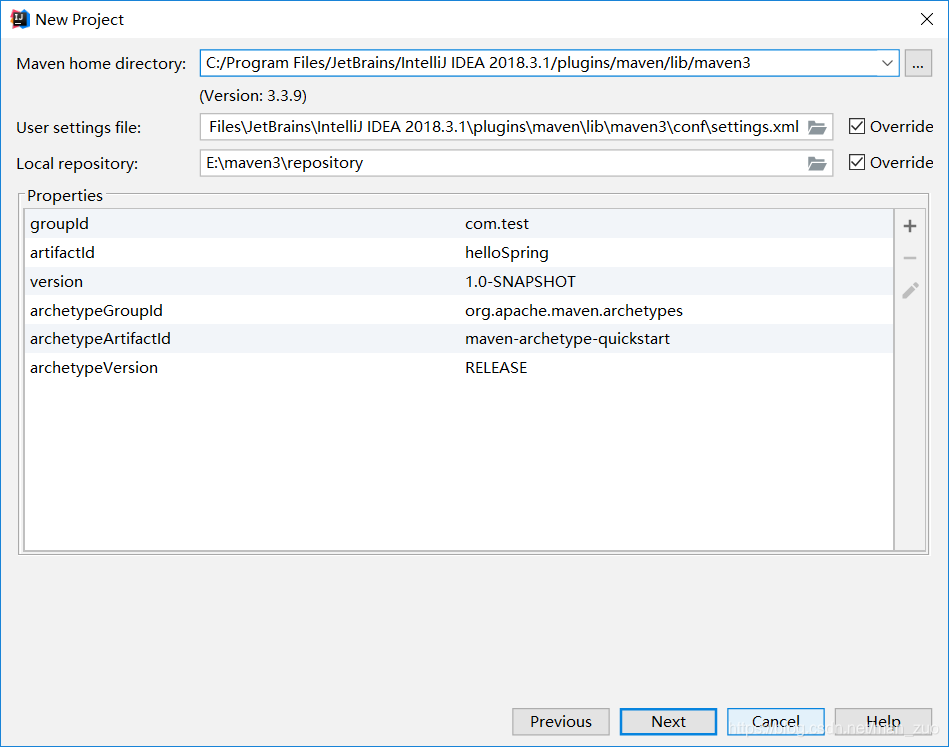Toggle Override checkbox for Local repository
This screenshot has width=949, height=747.
(856, 162)
